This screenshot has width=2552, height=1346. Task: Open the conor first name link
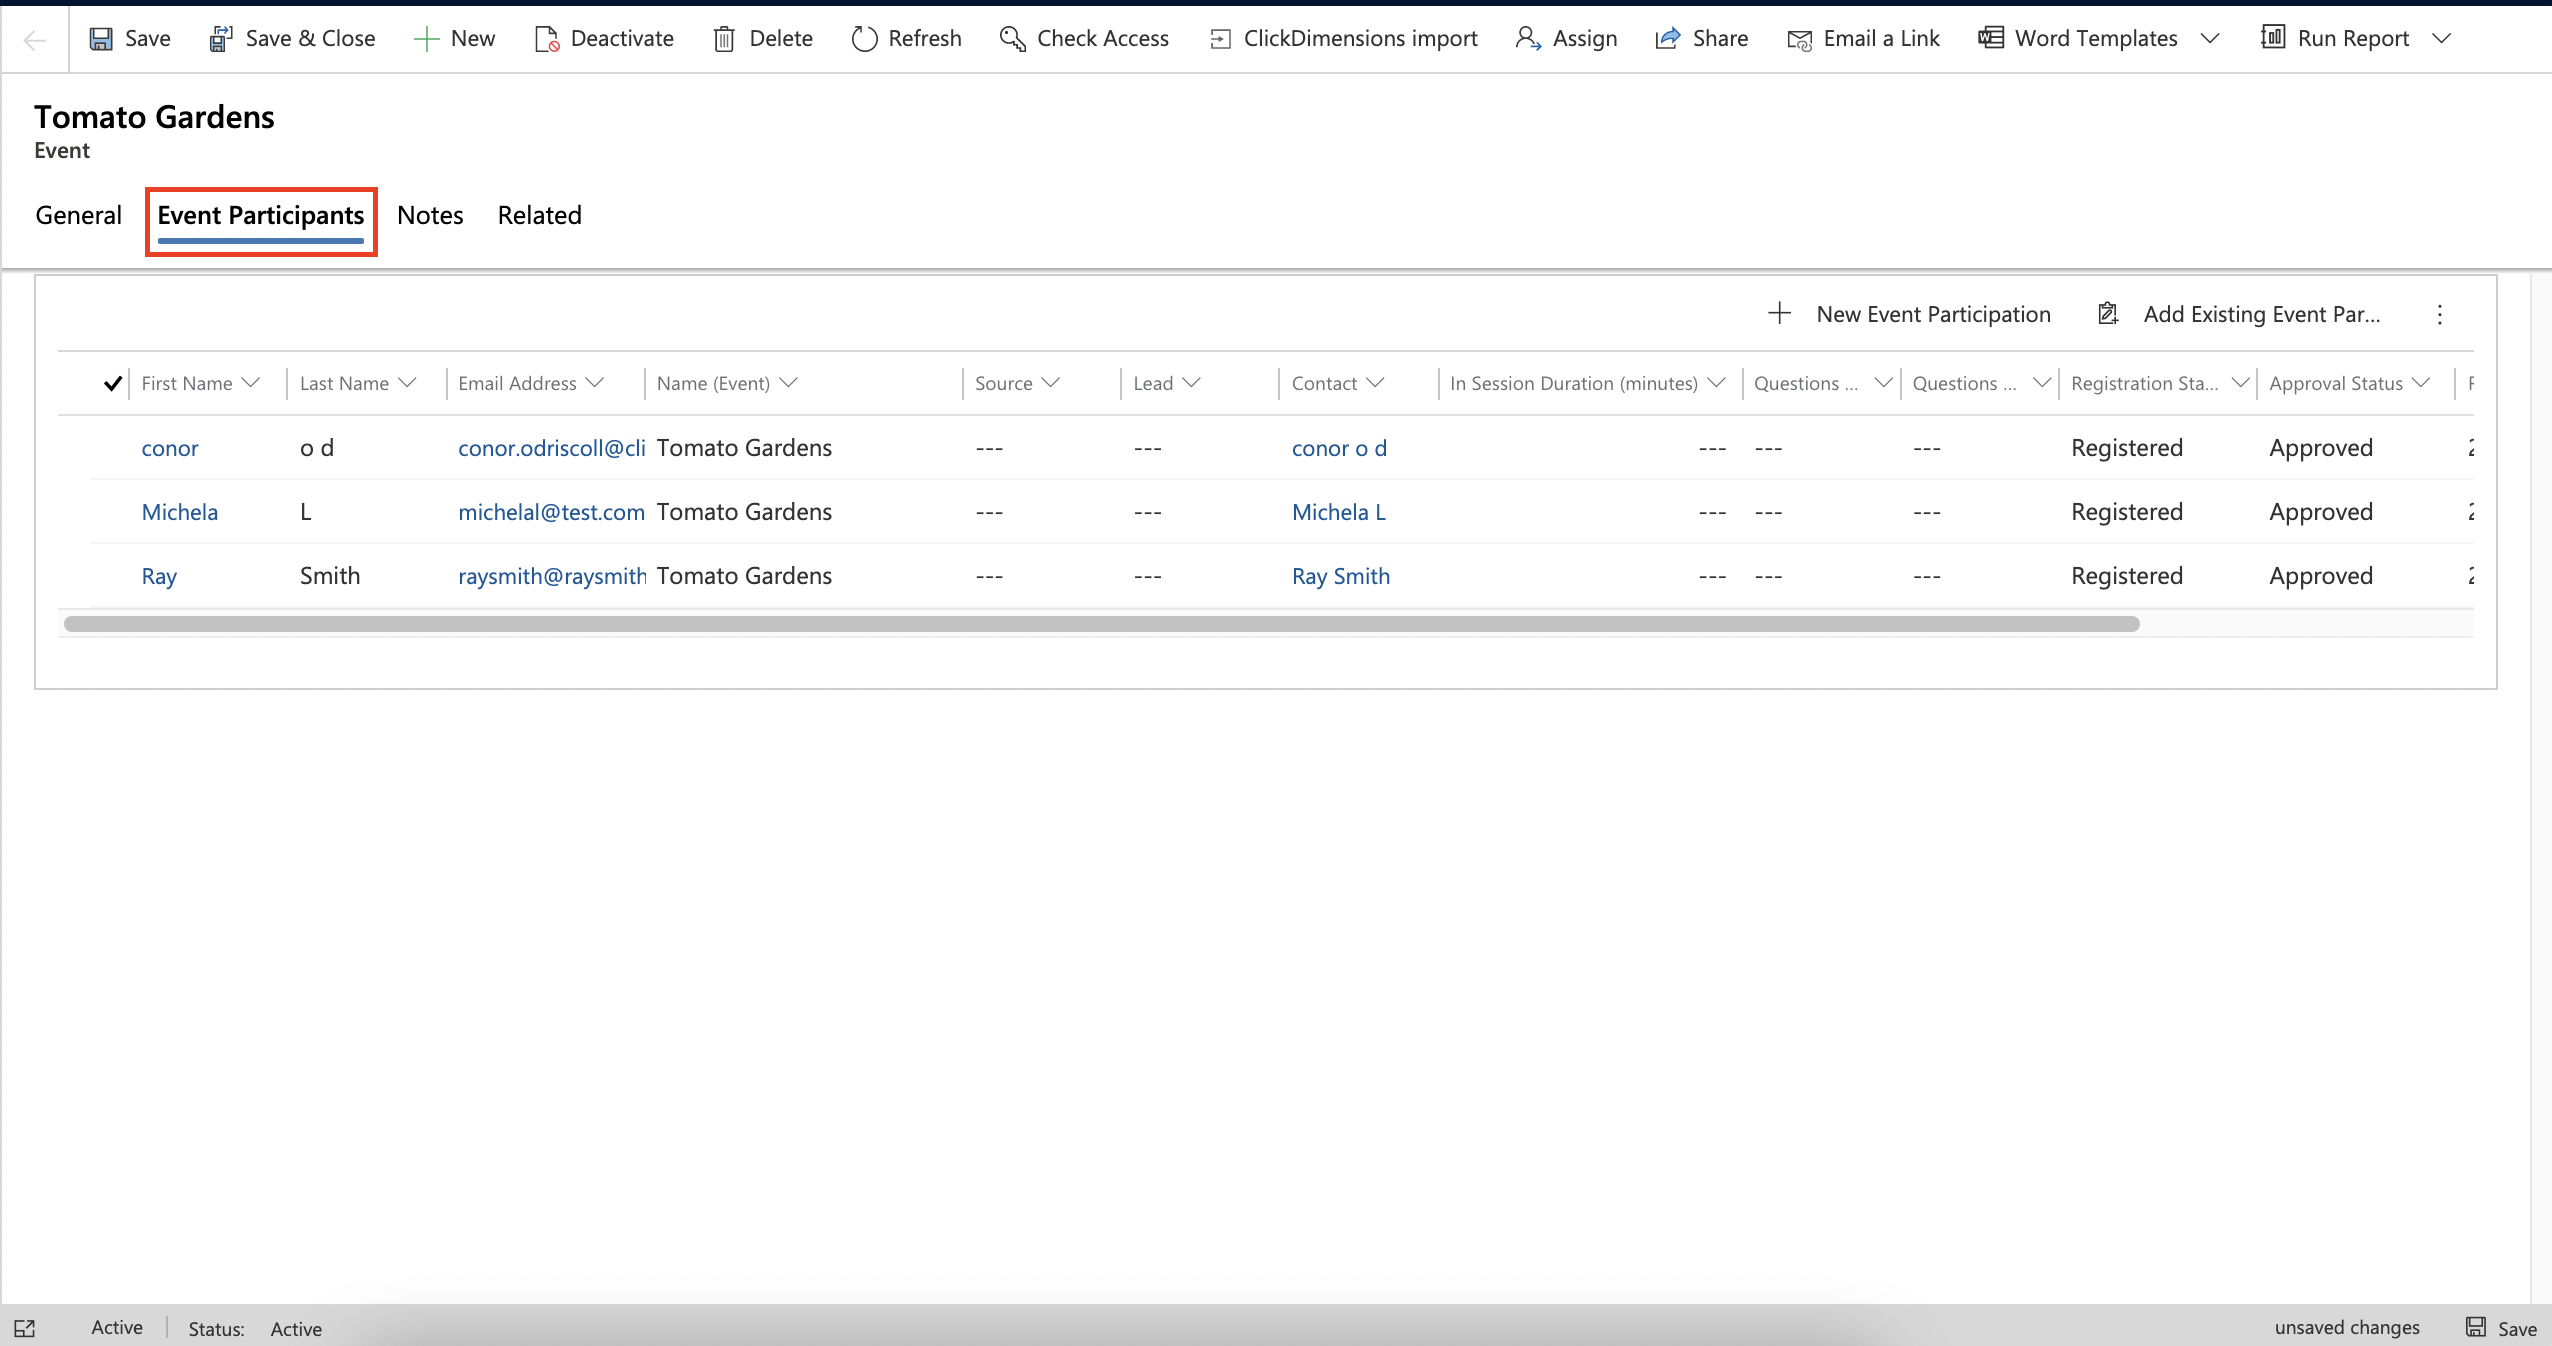click(x=170, y=448)
